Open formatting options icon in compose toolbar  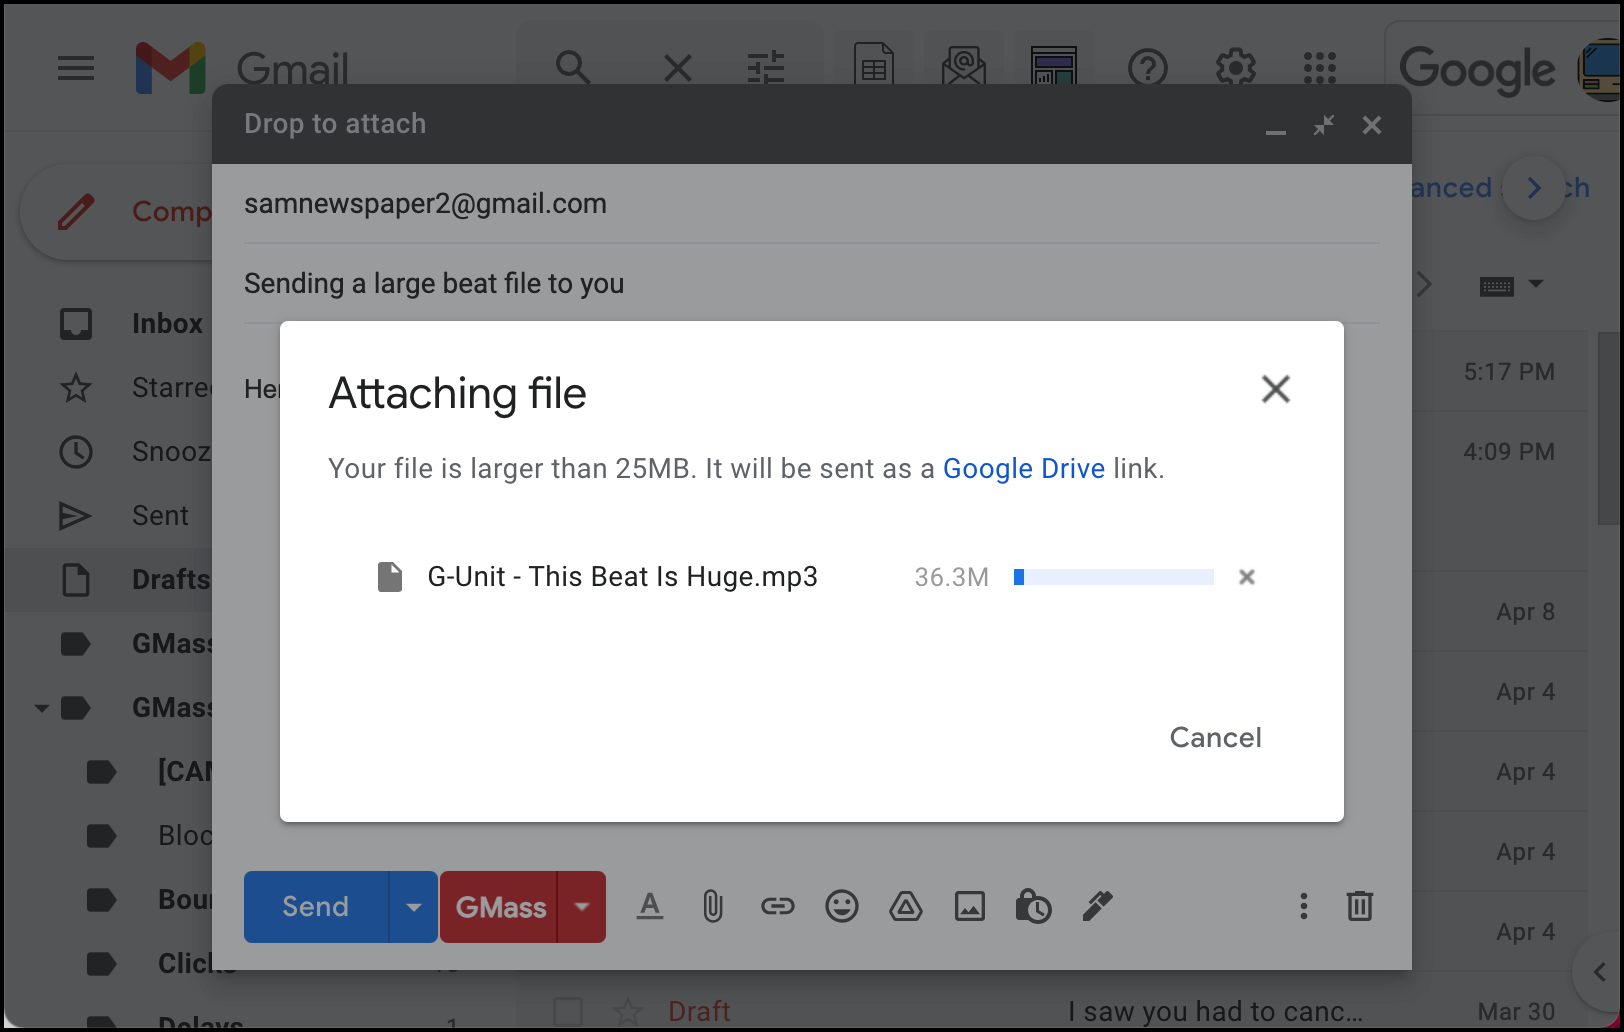[x=650, y=907]
